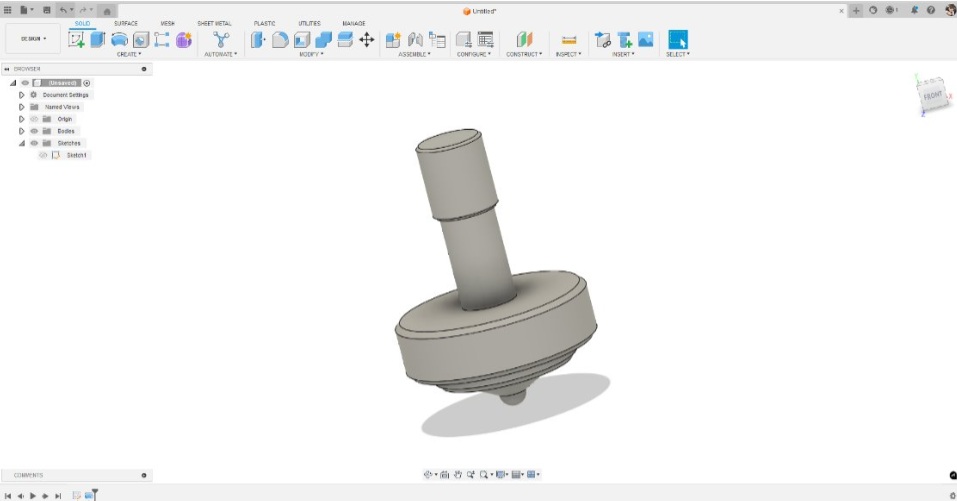Click the Home icon
Screen dimensions: 957x501
(107, 11)
